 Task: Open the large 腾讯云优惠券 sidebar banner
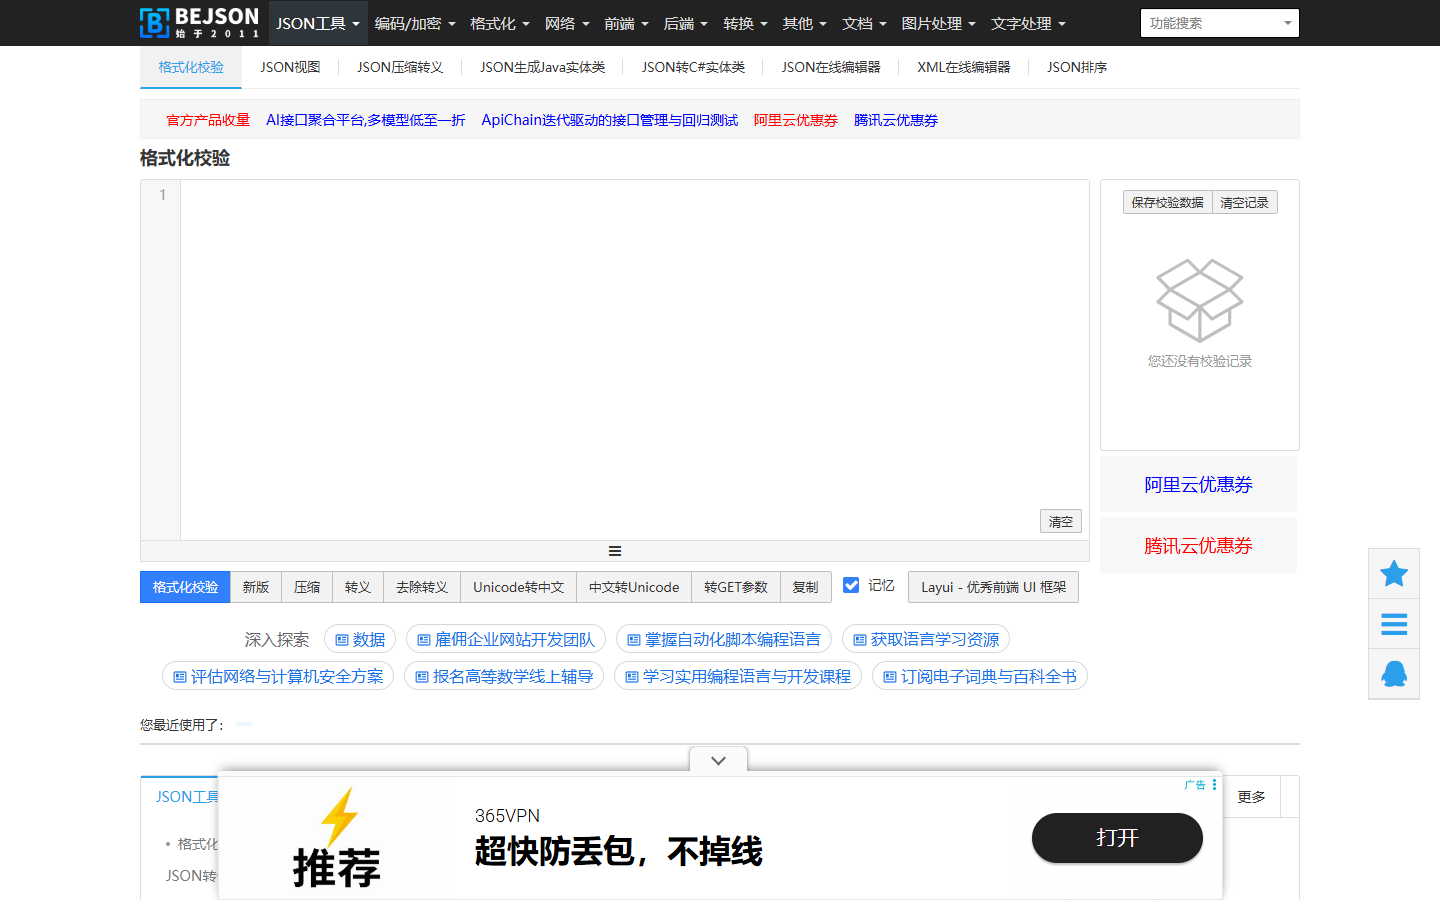pos(1198,546)
